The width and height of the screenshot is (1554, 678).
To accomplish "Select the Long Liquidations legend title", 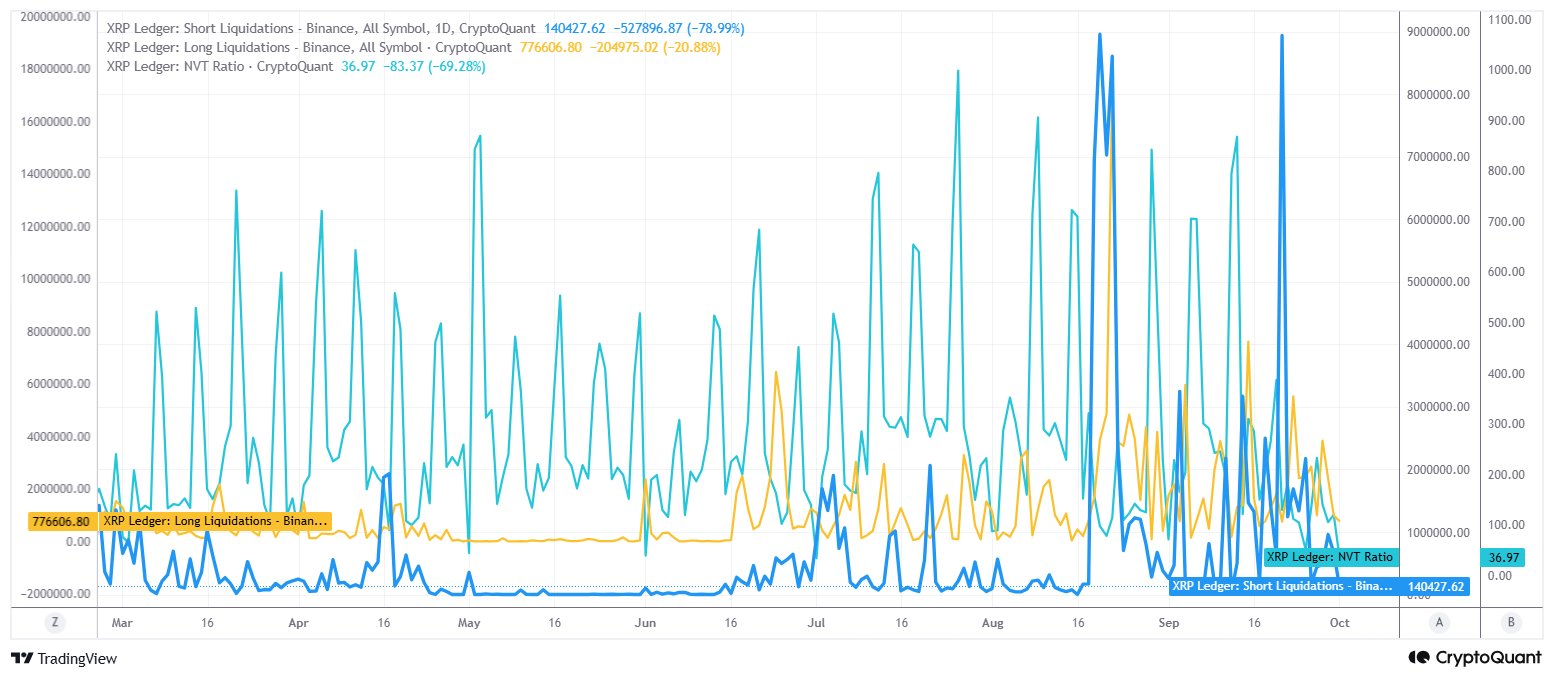I will pos(309,47).
